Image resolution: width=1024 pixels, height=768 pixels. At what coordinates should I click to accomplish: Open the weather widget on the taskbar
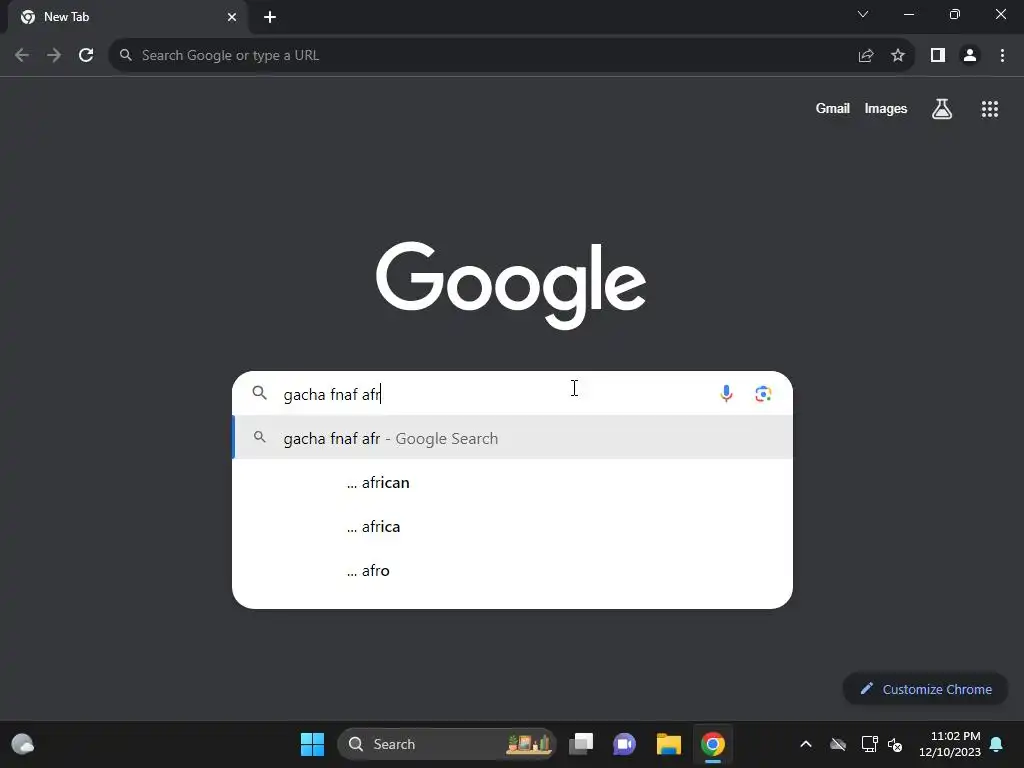[x=23, y=744]
